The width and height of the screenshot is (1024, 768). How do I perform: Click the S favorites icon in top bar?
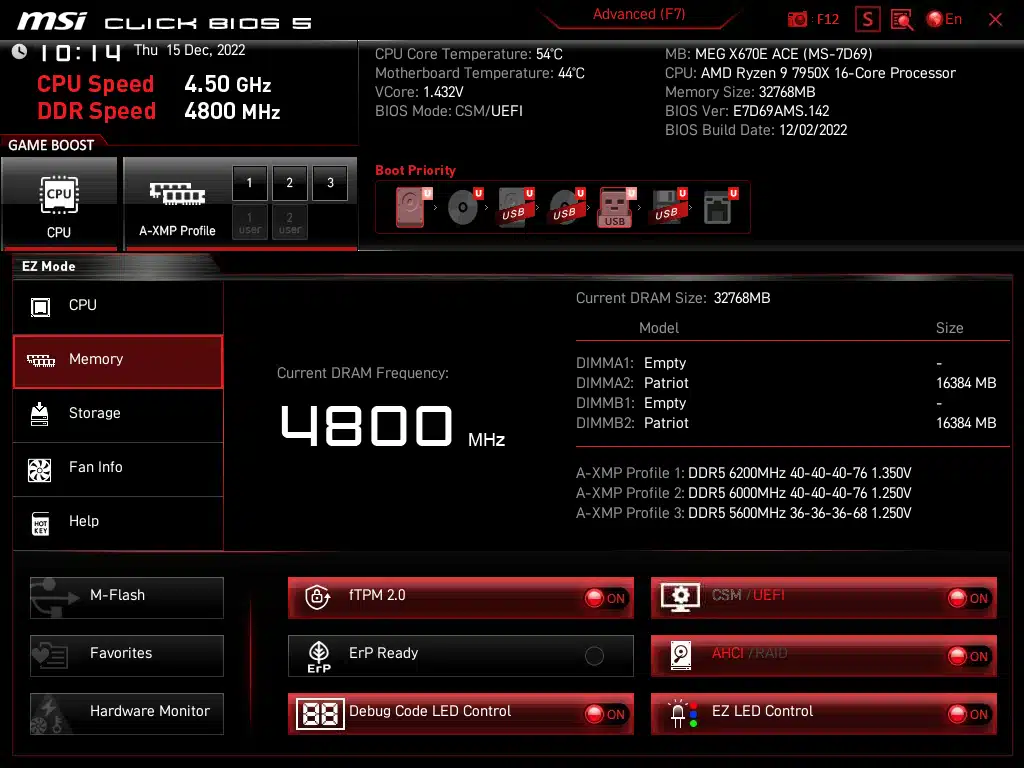pyautogui.click(x=868, y=20)
